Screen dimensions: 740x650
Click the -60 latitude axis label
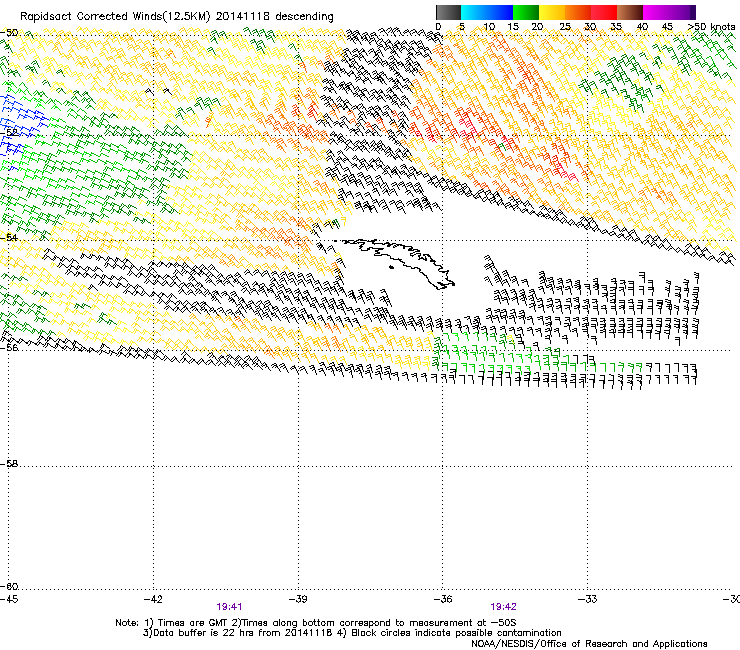[x=9, y=586]
